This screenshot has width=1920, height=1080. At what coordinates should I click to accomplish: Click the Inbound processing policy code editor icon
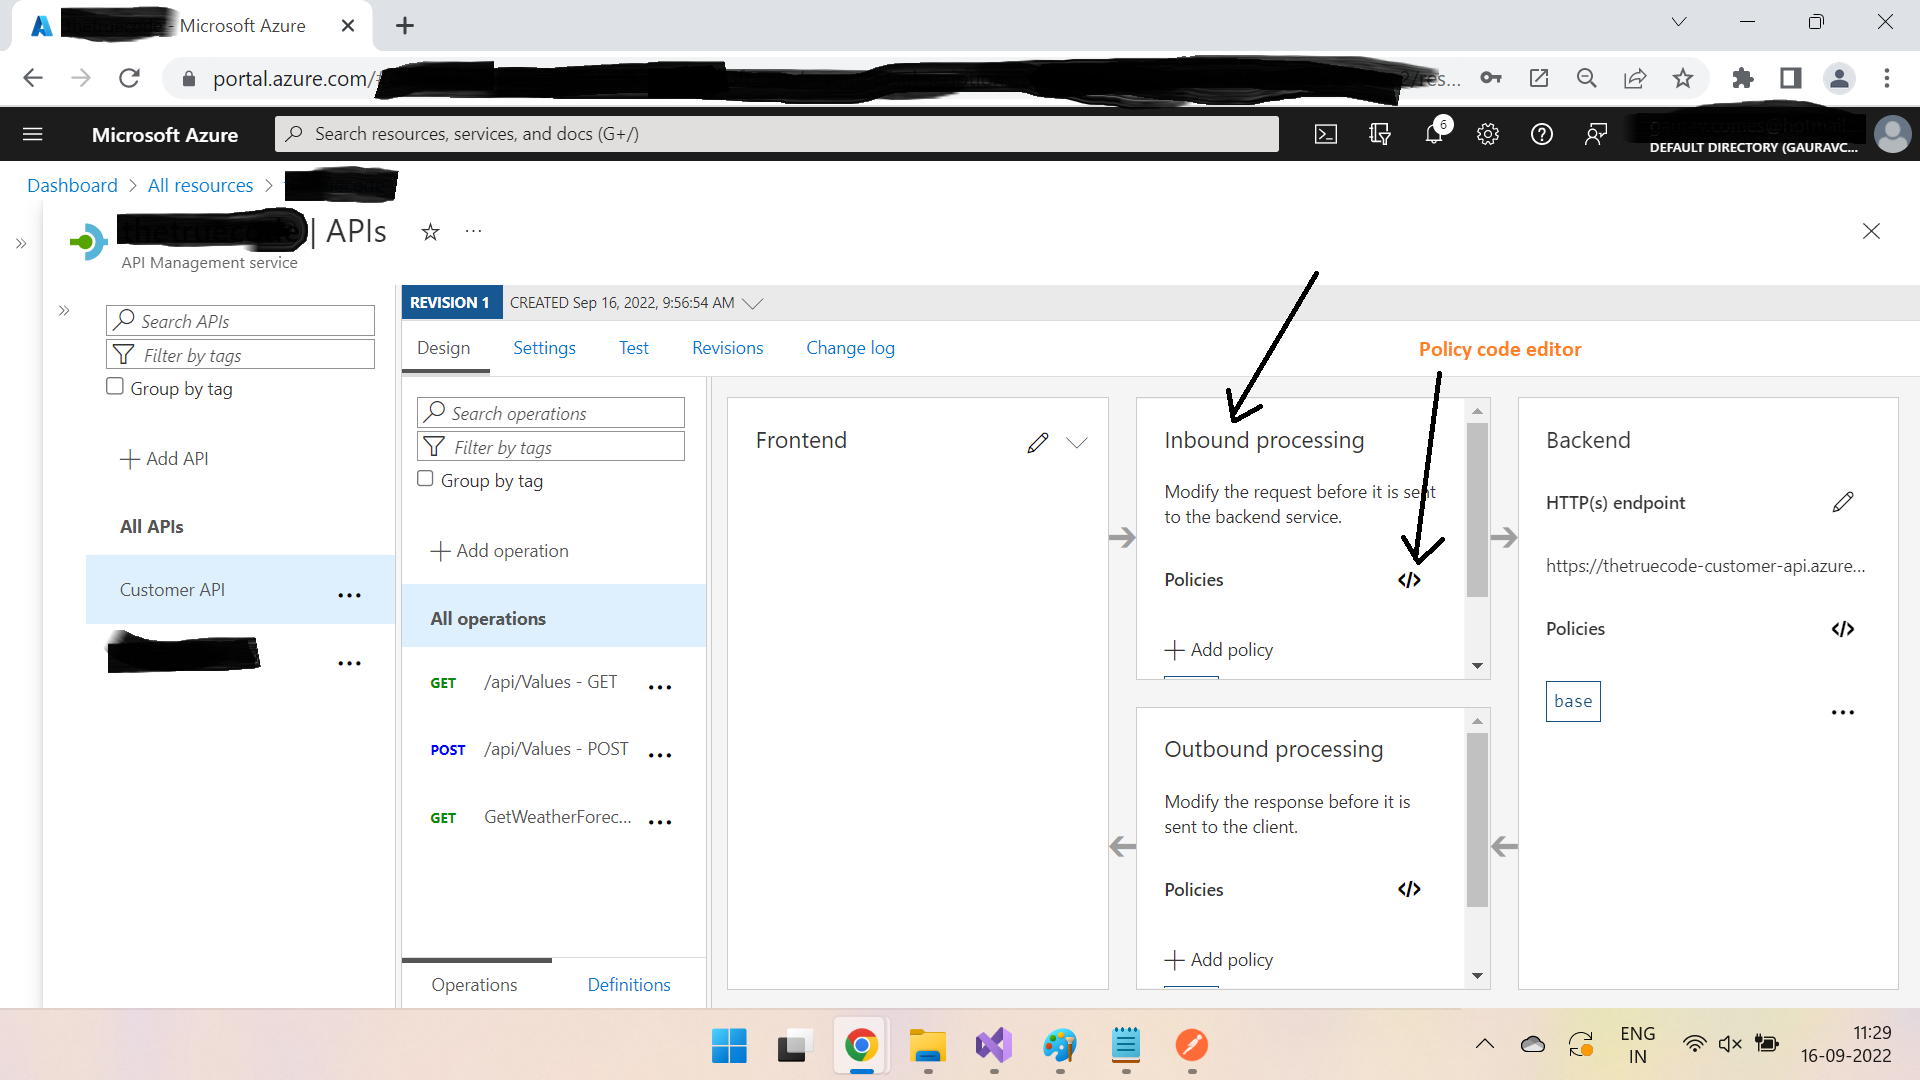tap(1408, 580)
